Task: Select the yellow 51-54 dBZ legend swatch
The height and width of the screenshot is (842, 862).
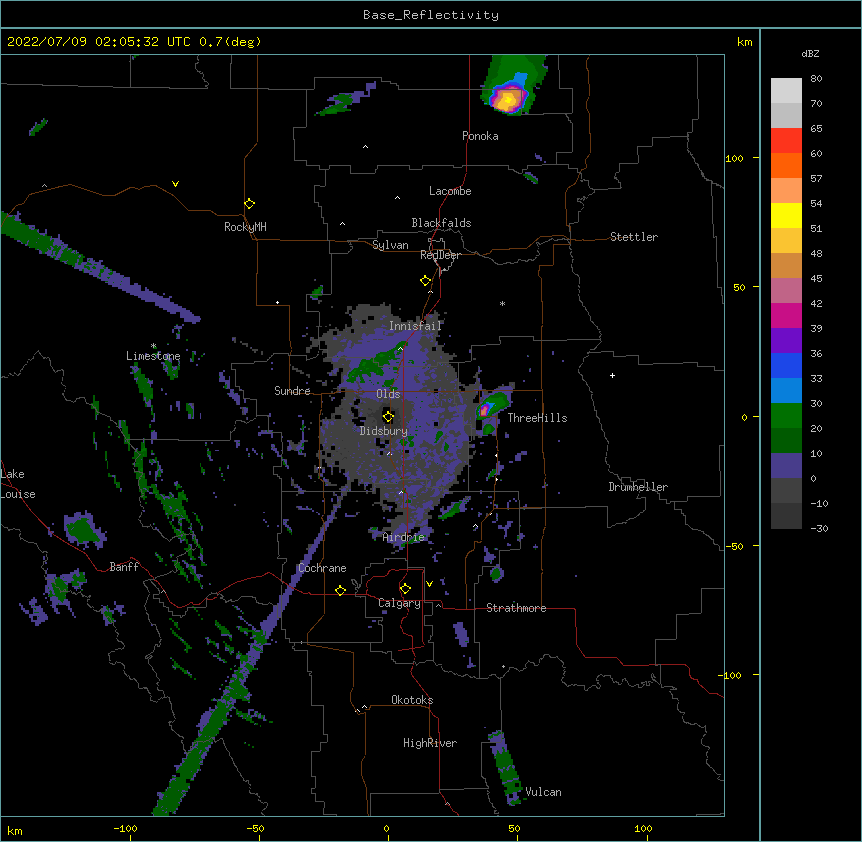Action: [786, 215]
